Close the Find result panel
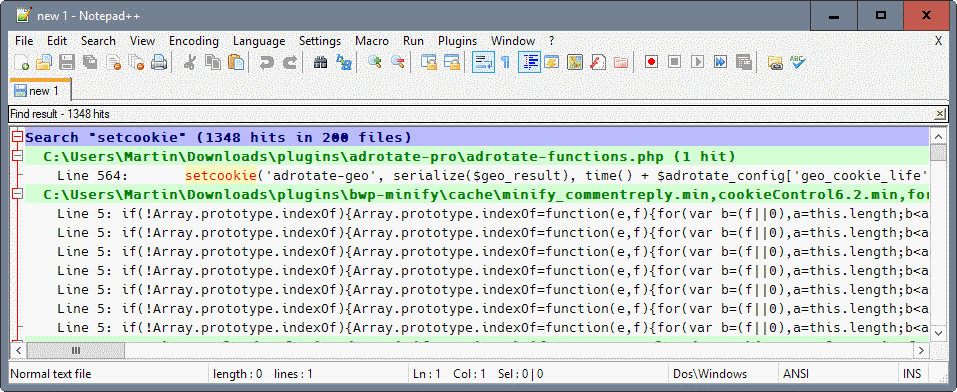This screenshot has height=392, width=957. tap(941, 114)
